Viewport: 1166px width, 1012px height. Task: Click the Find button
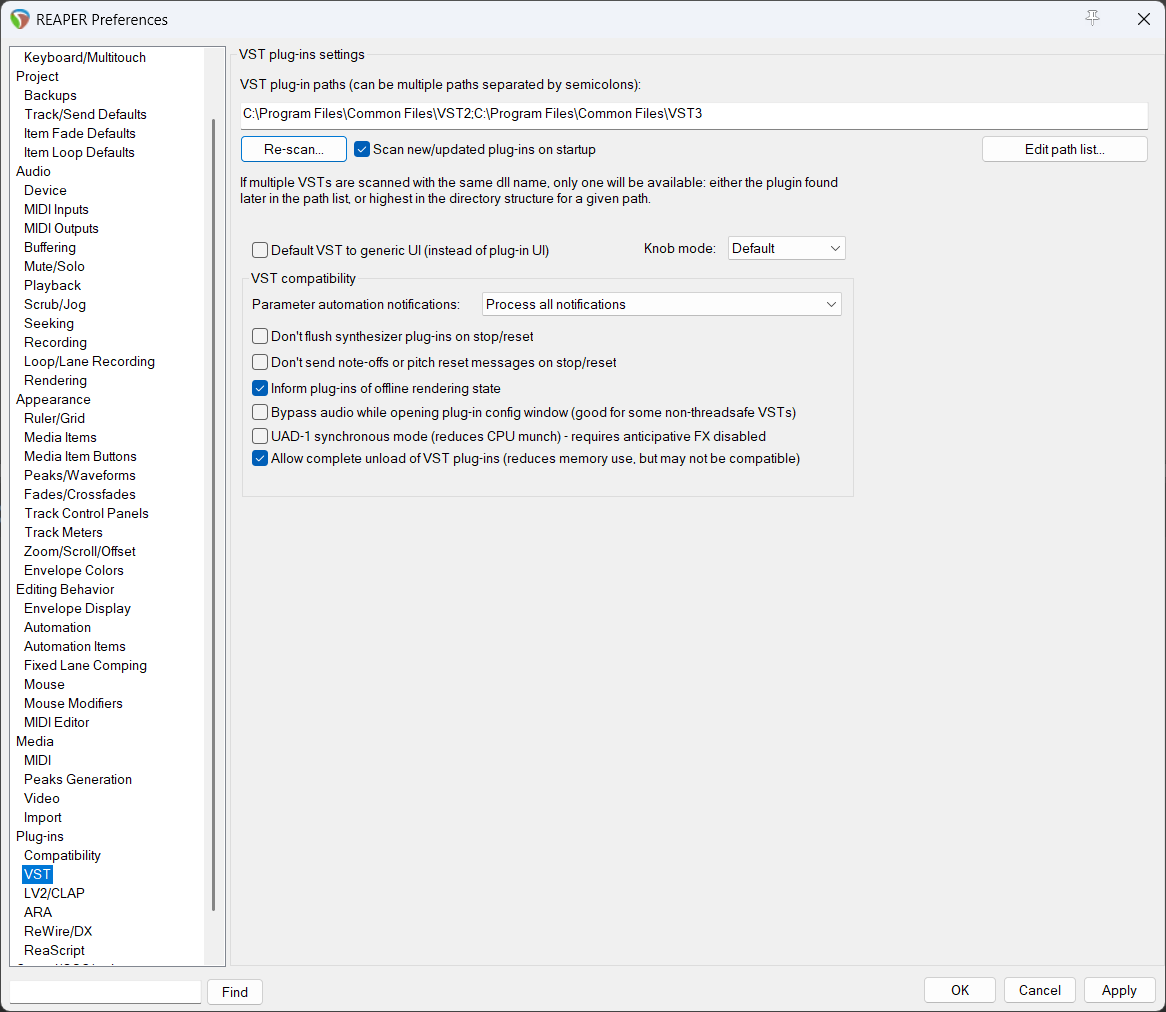234,991
